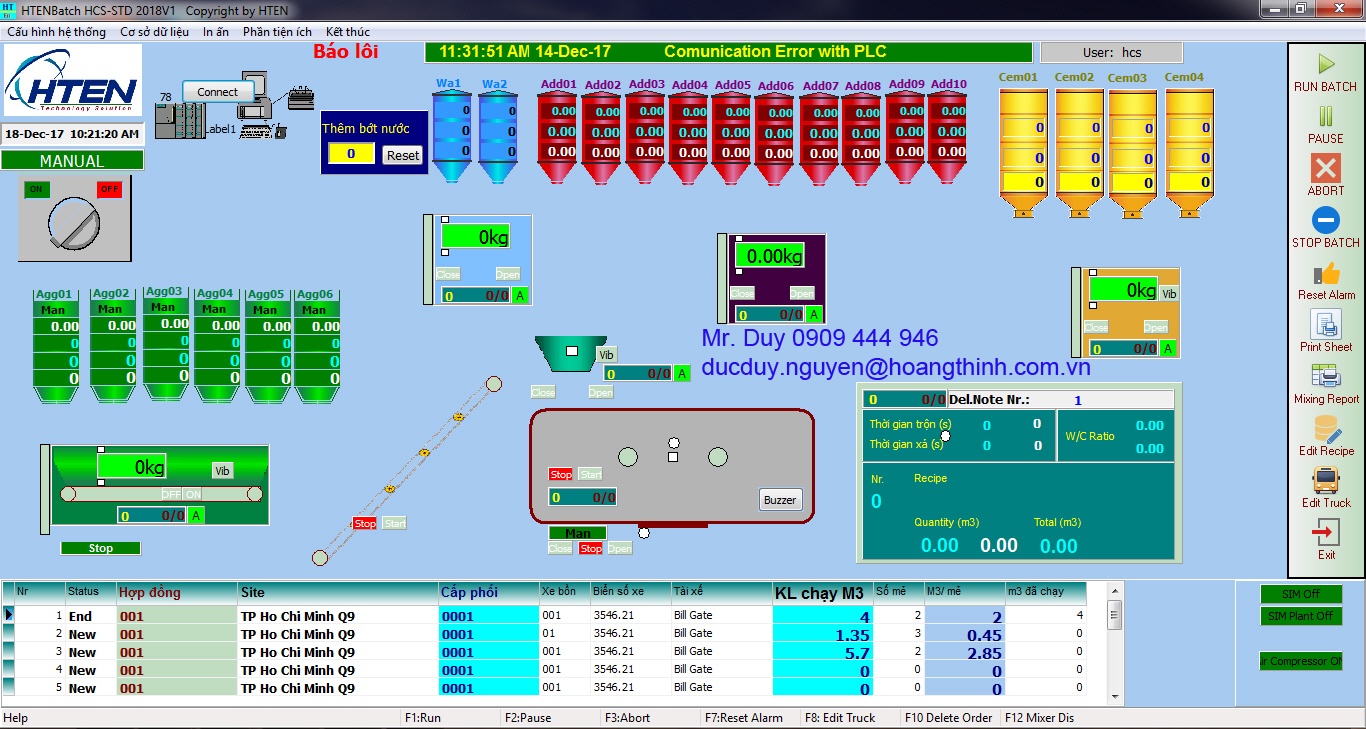
Task: Toggle the SIM Off button
Action: click(1301, 594)
